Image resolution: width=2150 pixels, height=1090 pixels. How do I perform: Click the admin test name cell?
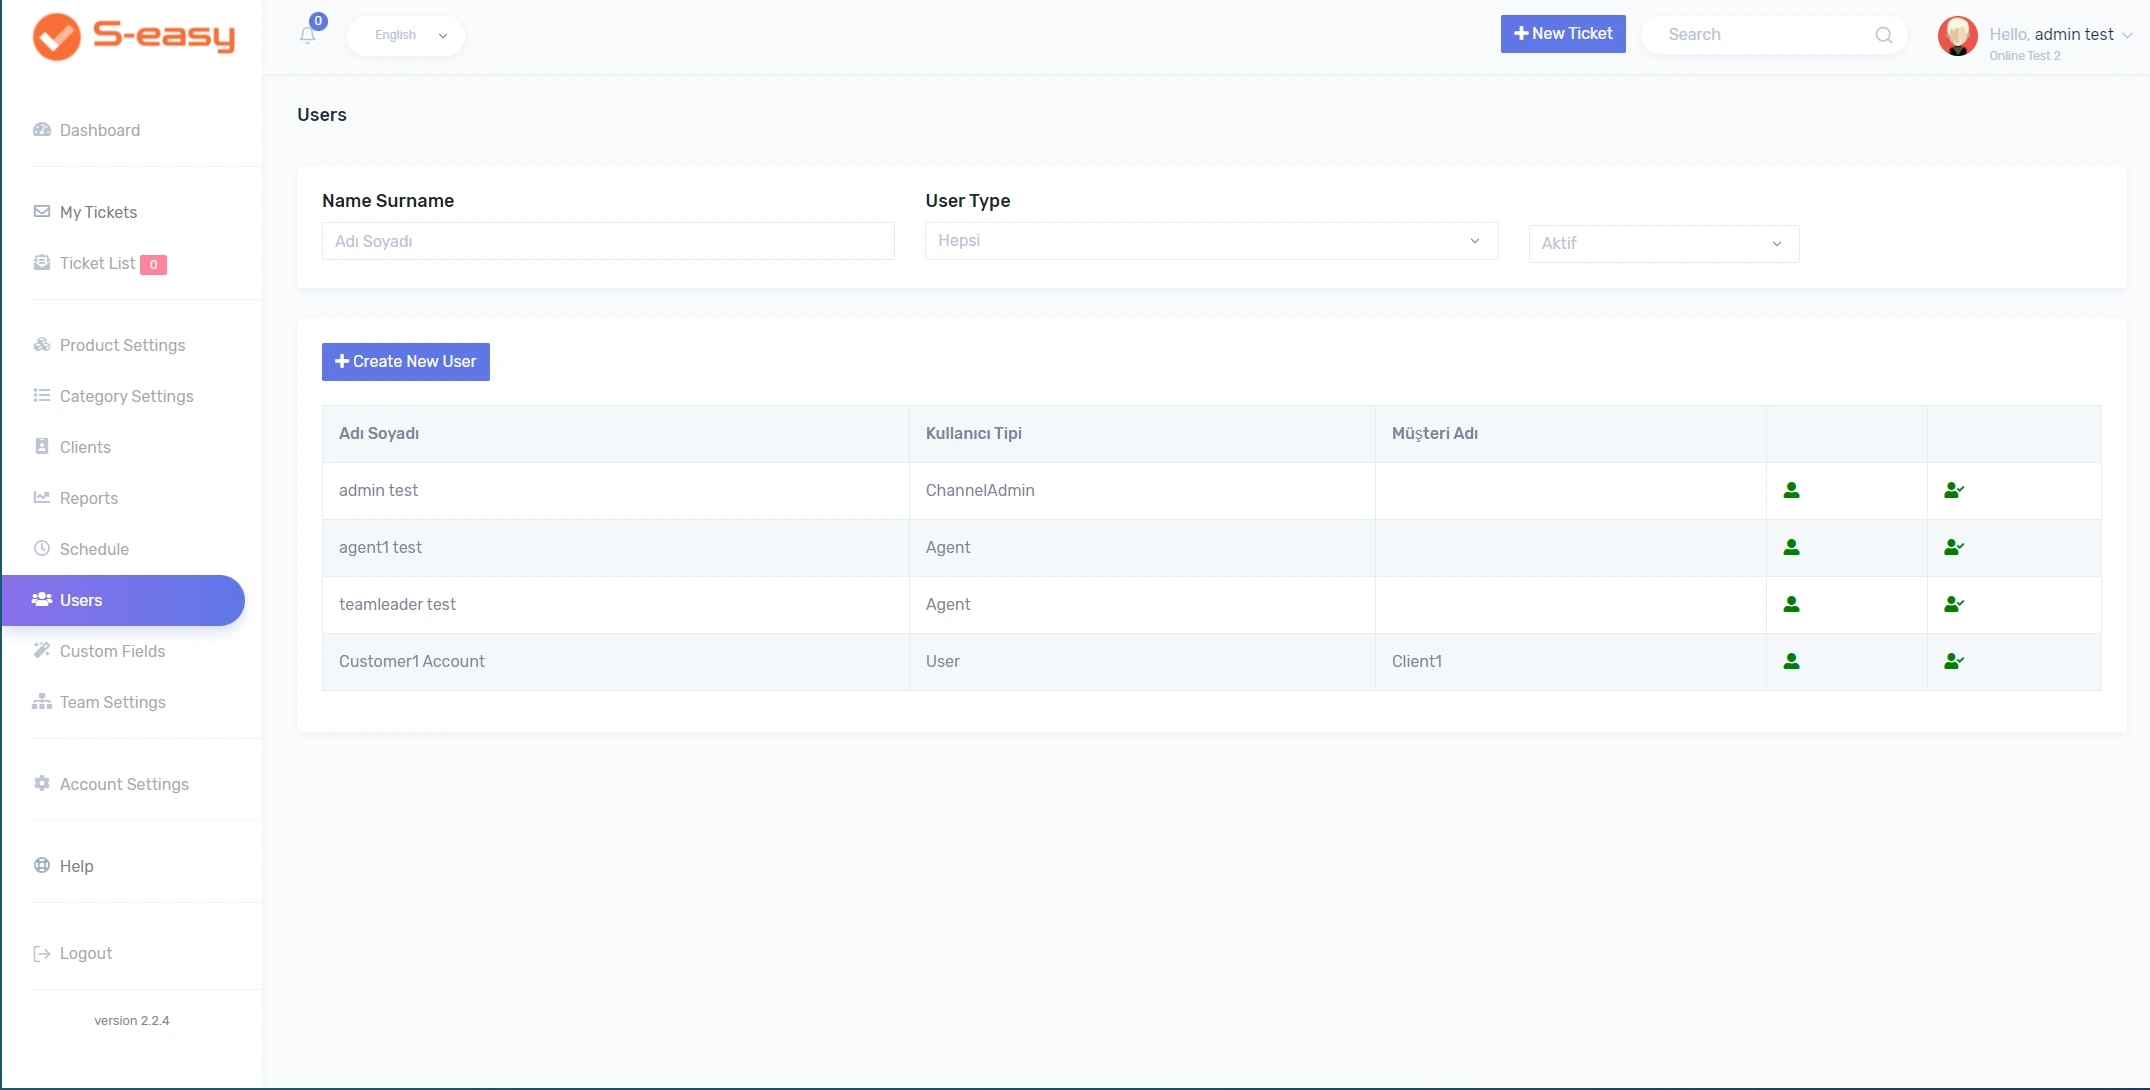[x=615, y=490]
